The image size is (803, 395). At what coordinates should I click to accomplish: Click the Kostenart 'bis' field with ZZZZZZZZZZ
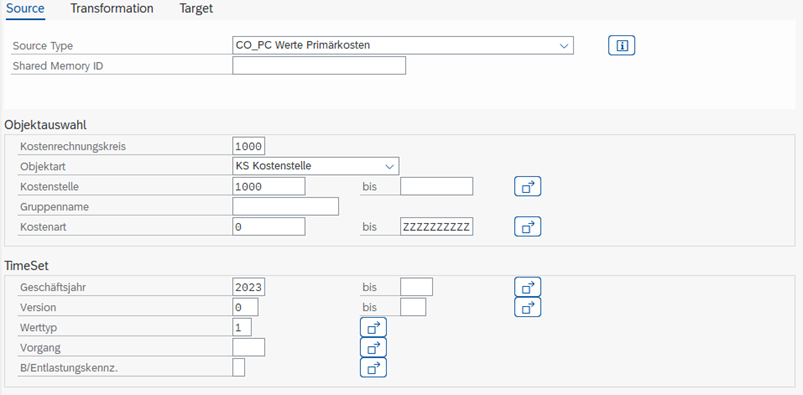pyautogui.click(x=436, y=226)
